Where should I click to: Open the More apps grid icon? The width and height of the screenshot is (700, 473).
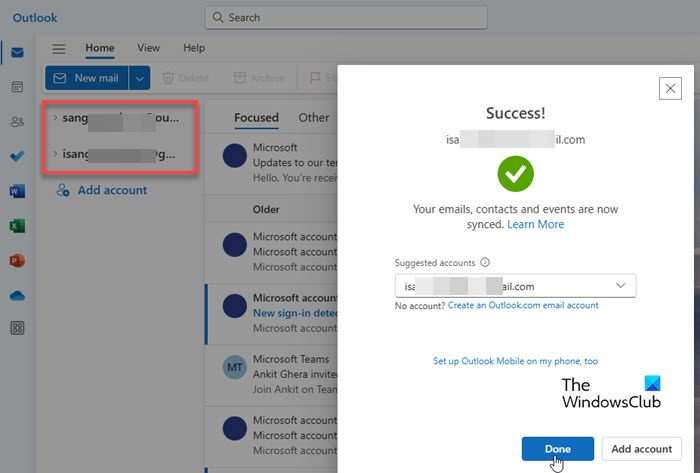tap(17, 328)
